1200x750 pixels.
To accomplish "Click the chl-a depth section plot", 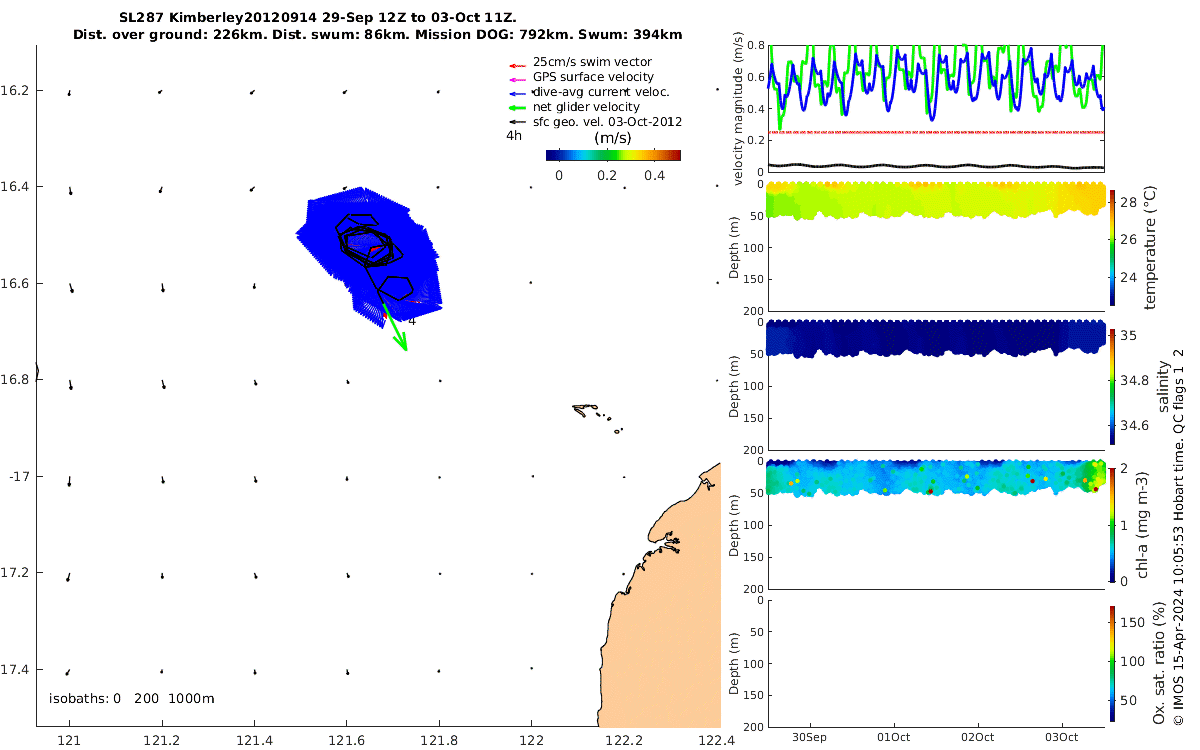I will coord(936,523).
